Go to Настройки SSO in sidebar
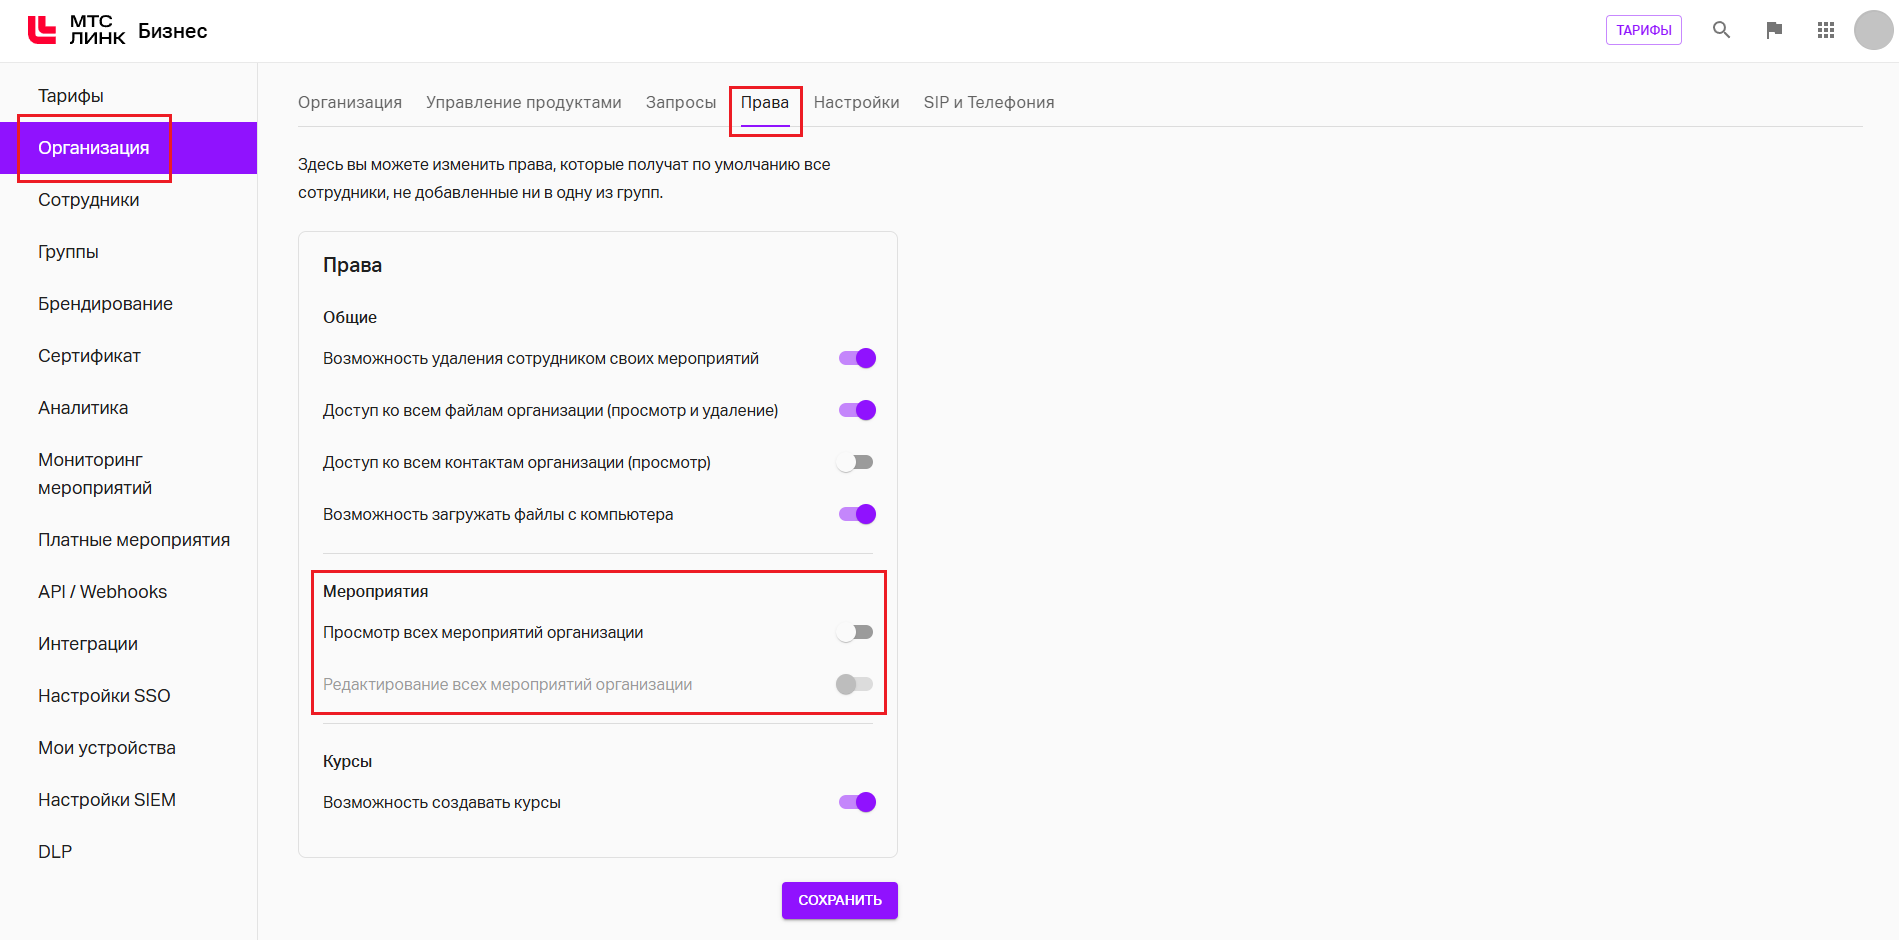This screenshot has height=940, width=1899. (104, 696)
